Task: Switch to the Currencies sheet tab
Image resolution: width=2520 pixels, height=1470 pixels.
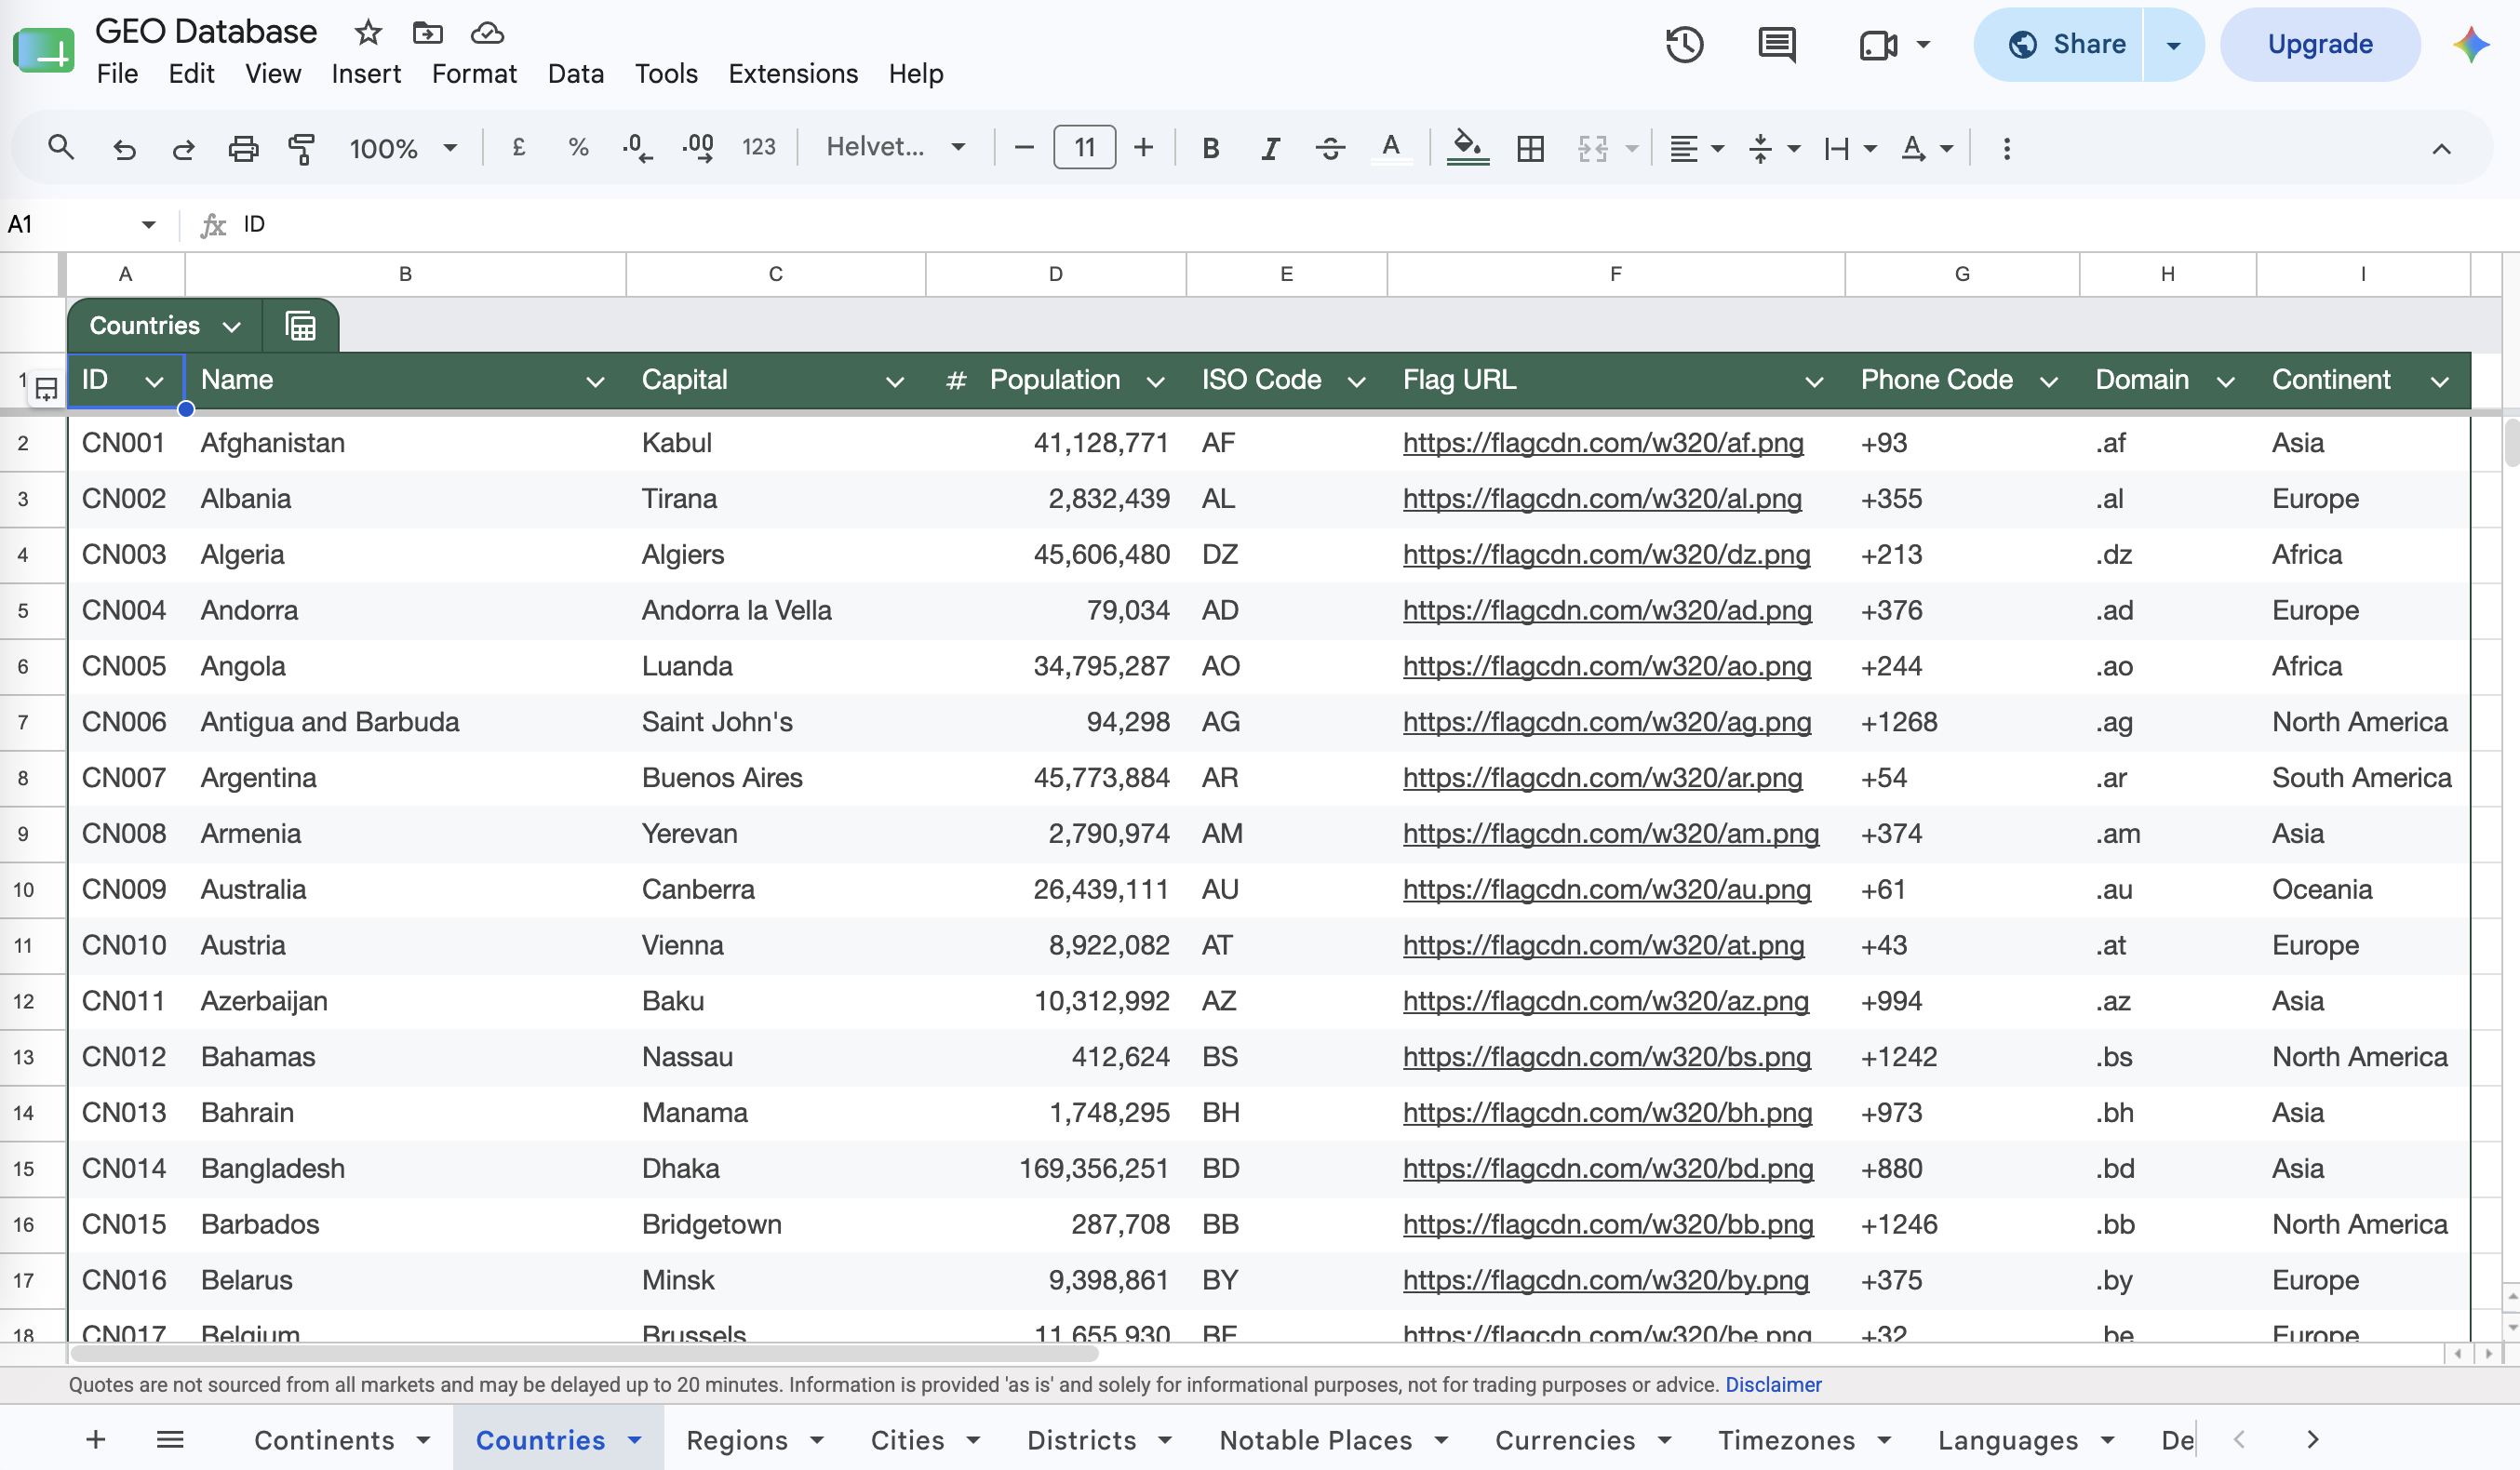Action: click(x=1565, y=1440)
